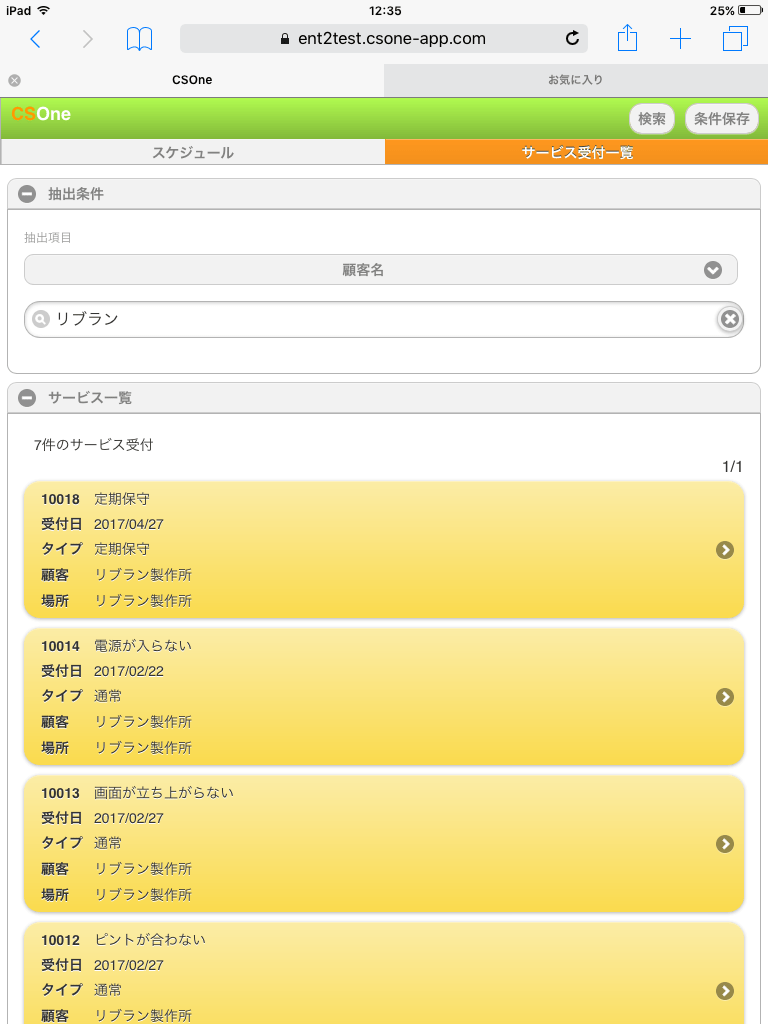Screen dimensions: 768x1024
Task: Open the 顧客名 dropdown
Action: click(x=381, y=270)
